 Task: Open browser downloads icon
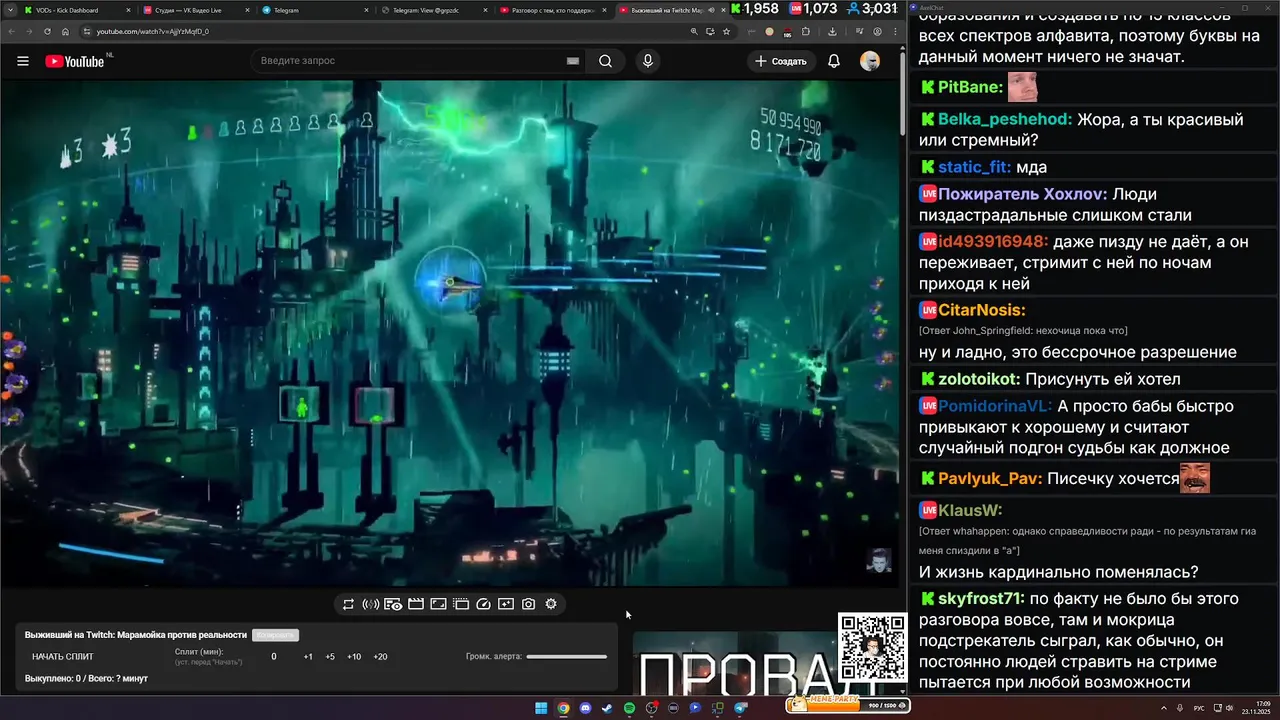(x=832, y=31)
